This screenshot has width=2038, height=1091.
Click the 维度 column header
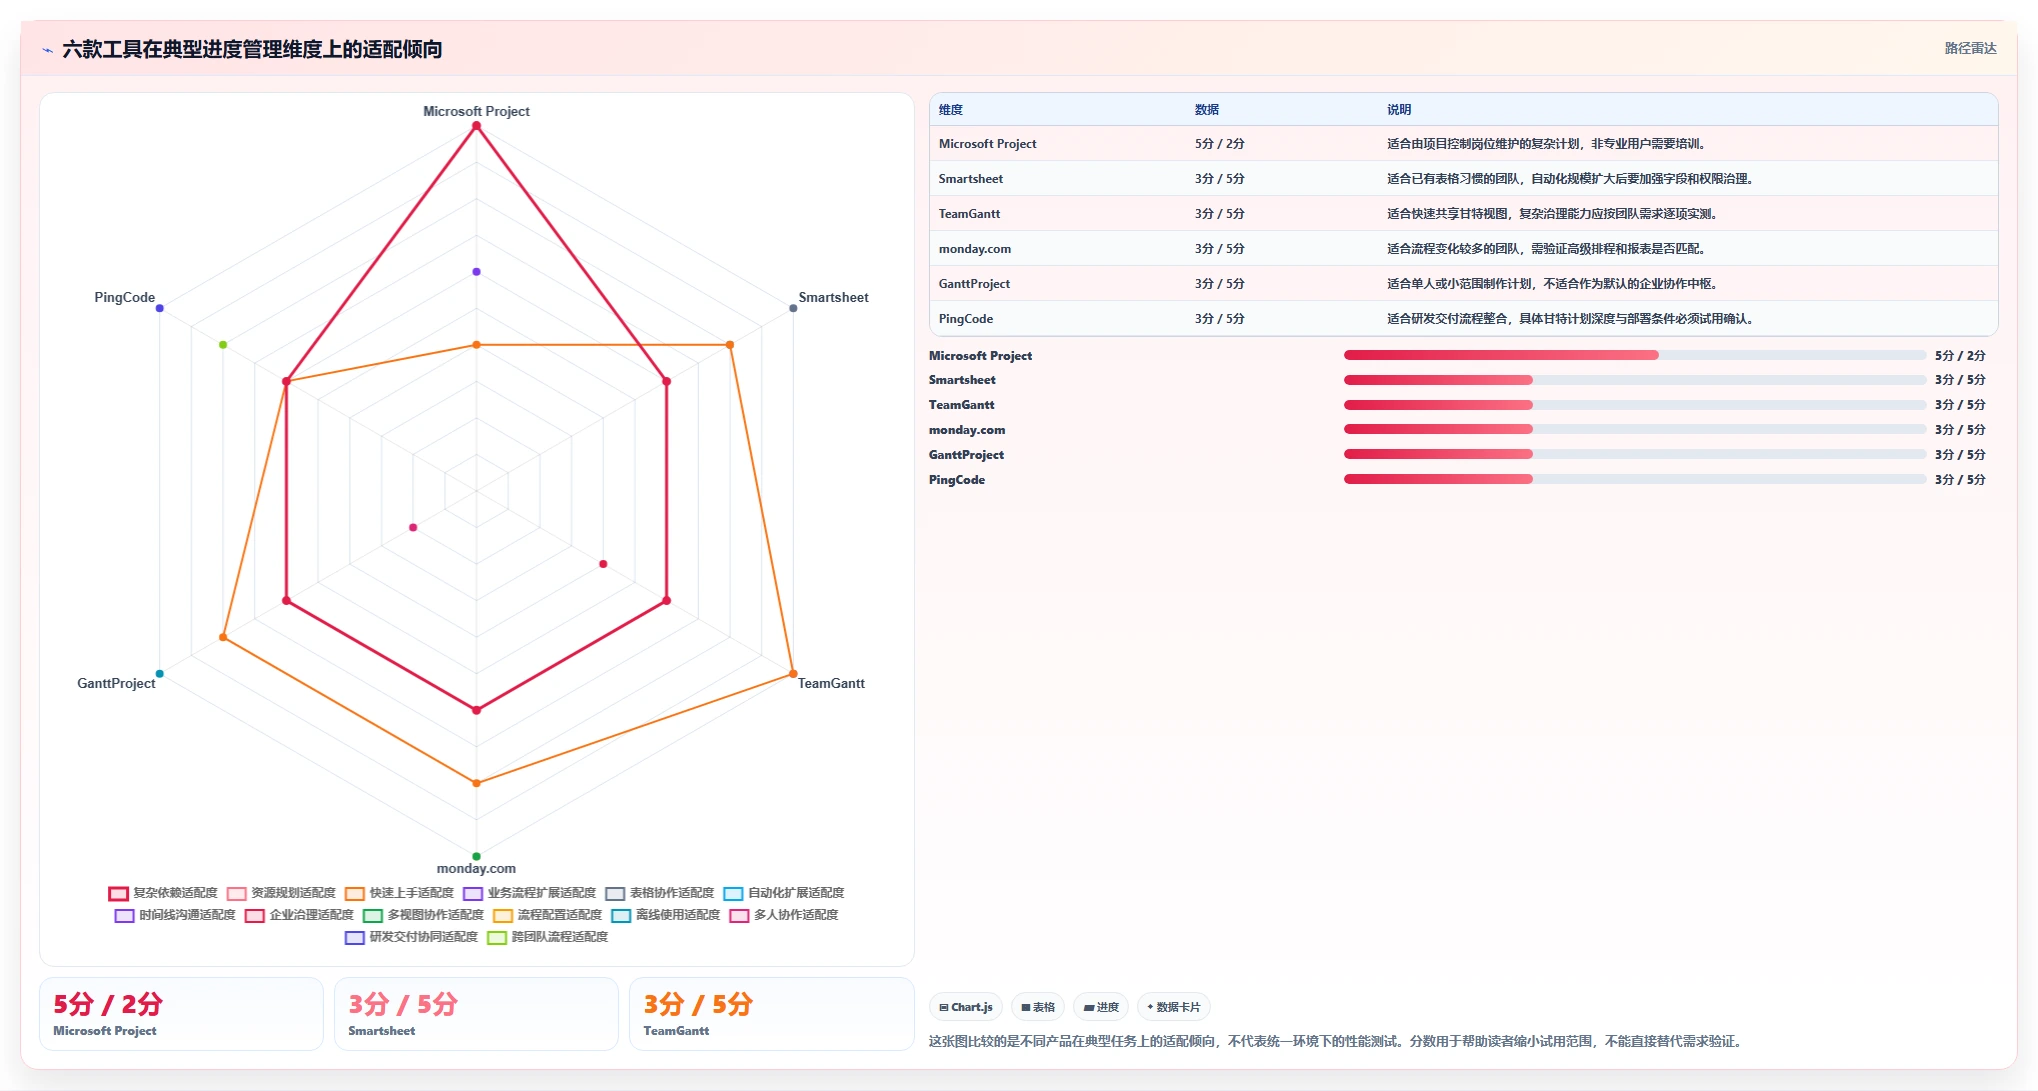951,110
